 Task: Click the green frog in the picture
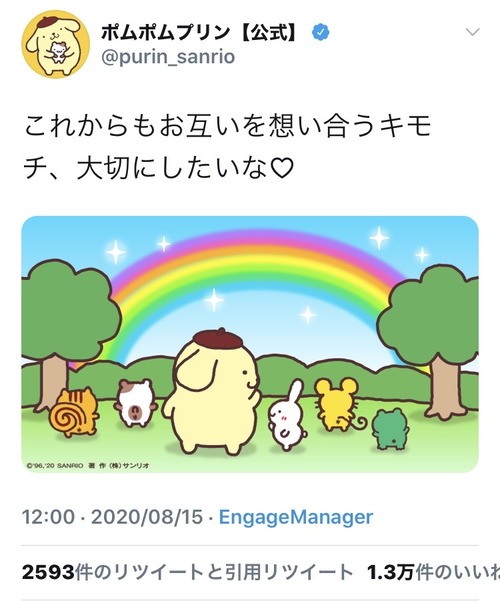pyautogui.click(x=391, y=429)
